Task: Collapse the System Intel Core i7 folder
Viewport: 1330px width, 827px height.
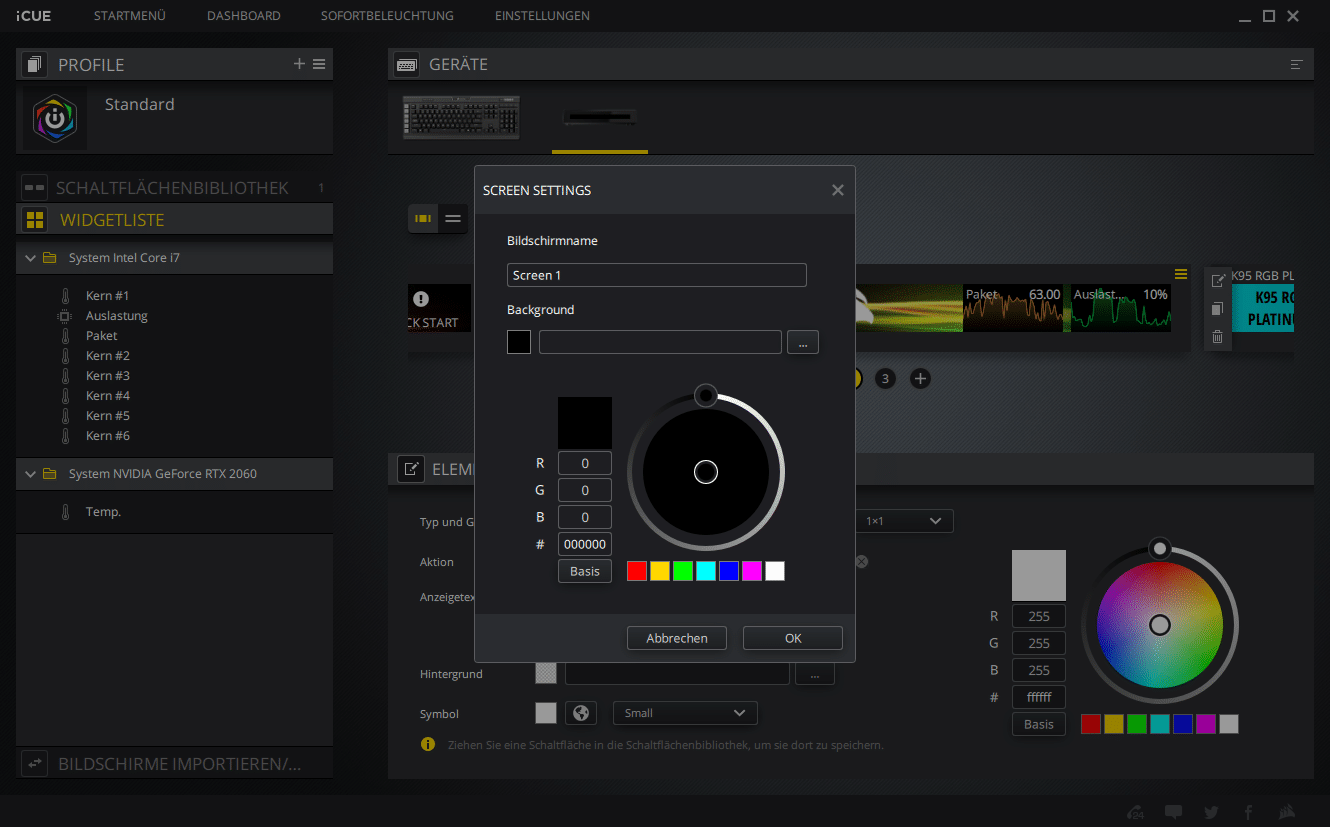Action: [x=30, y=258]
